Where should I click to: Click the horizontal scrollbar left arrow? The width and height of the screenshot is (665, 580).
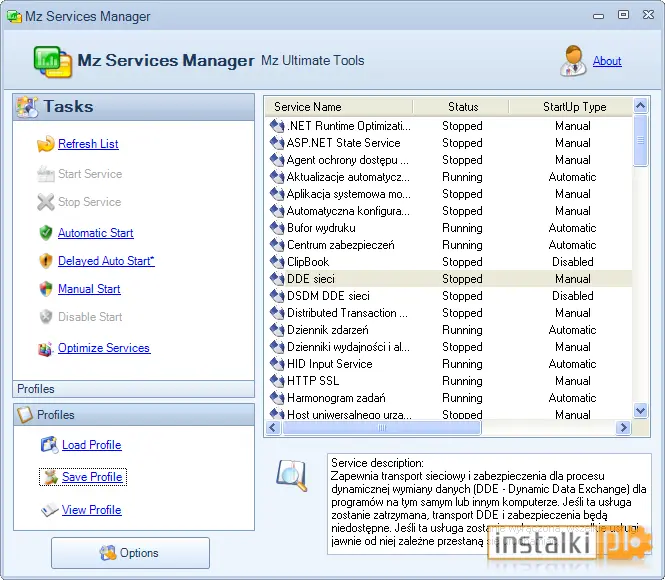point(273,427)
